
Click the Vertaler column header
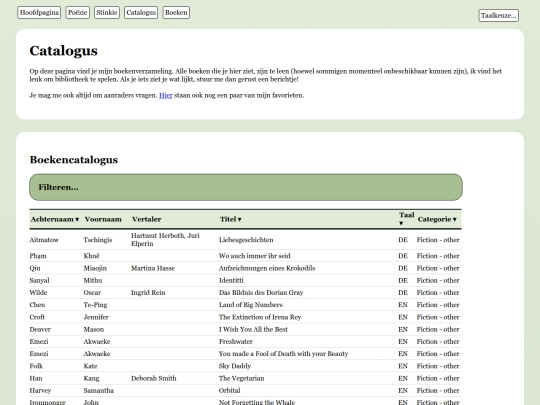coord(146,219)
